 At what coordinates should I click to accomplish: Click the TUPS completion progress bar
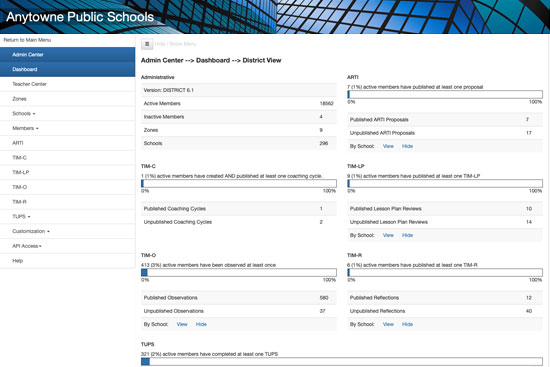coord(342,362)
